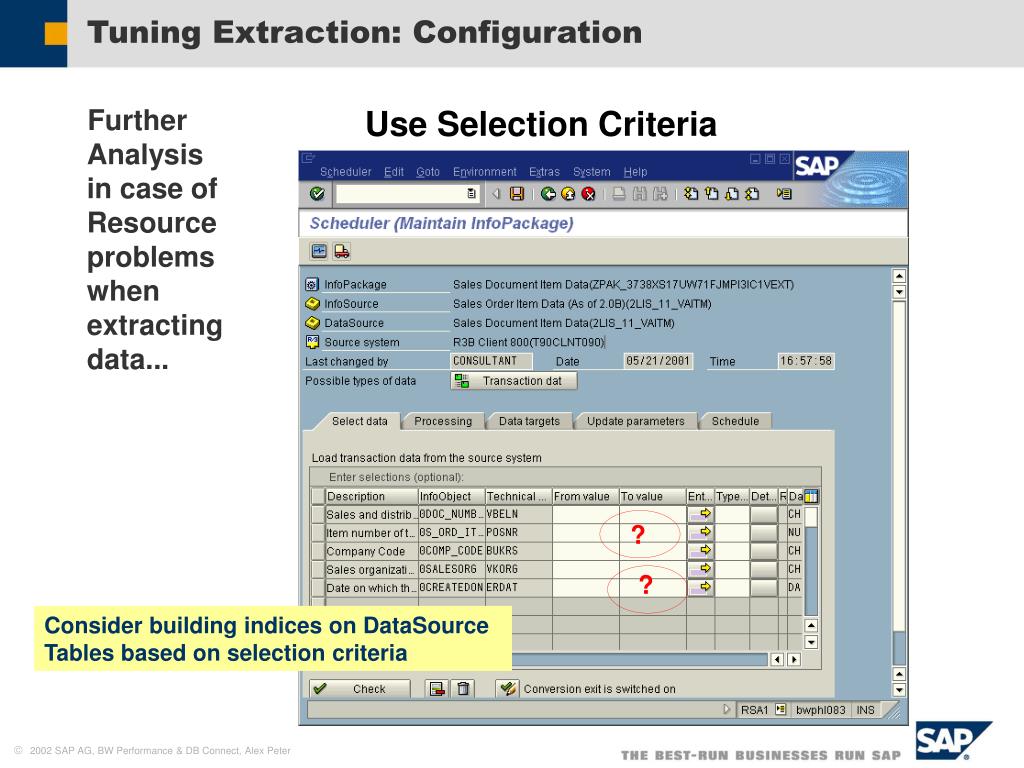The height and width of the screenshot is (768, 1024).
Task: Select the row selector for Company Code
Action: [x=318, y=551]
